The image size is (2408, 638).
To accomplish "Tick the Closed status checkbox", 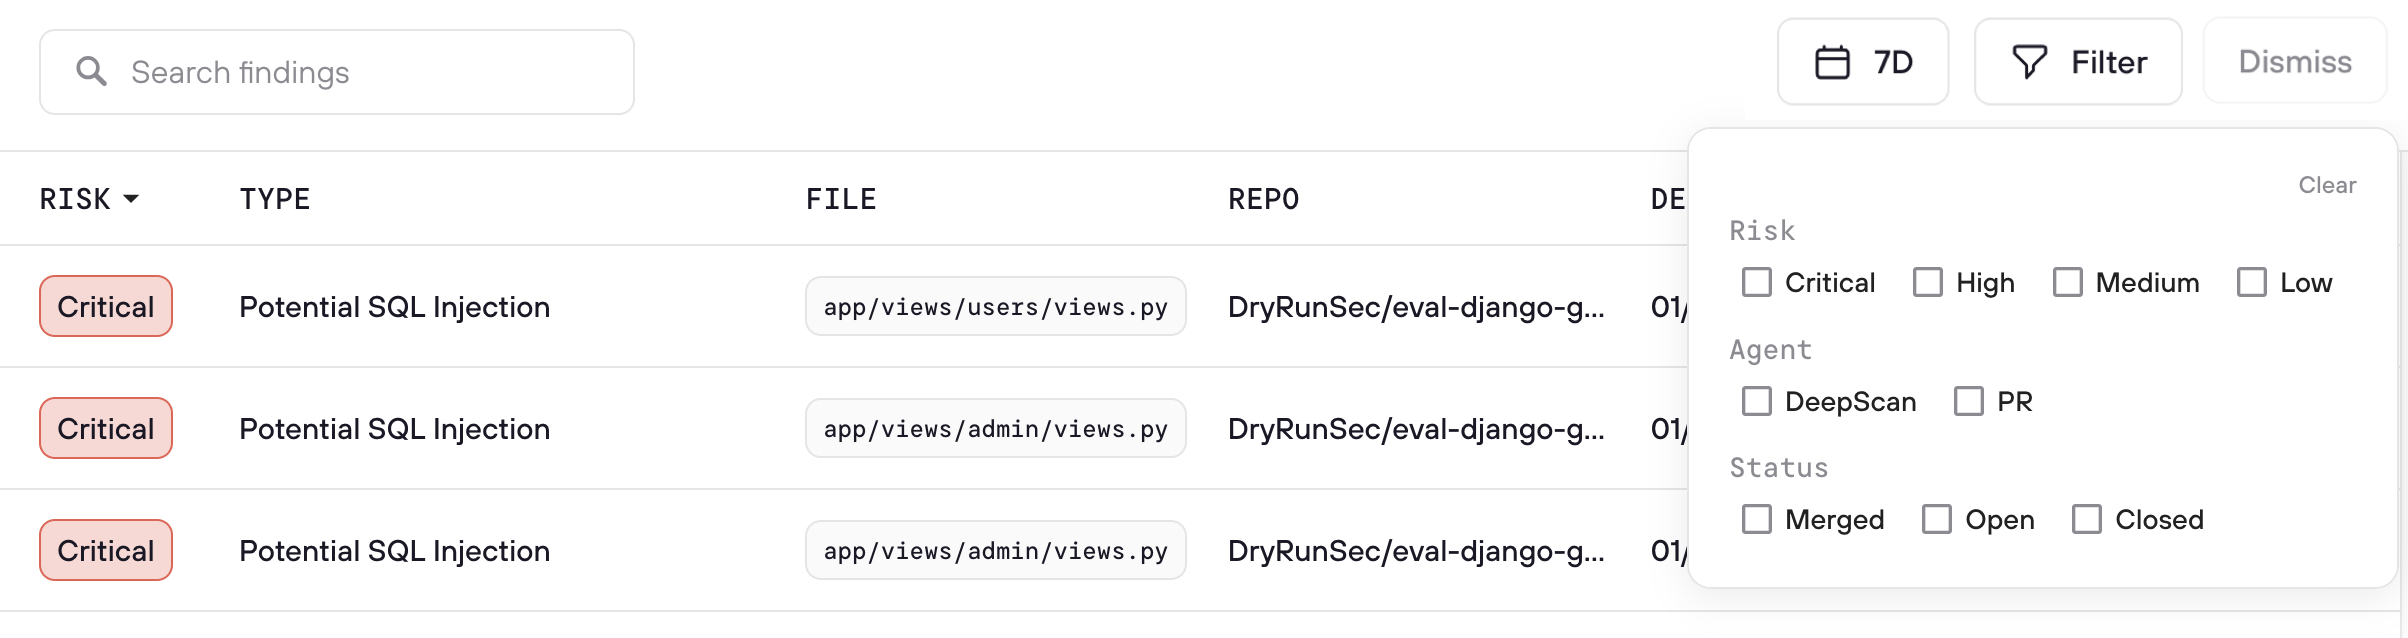I will pos(2086,519).
